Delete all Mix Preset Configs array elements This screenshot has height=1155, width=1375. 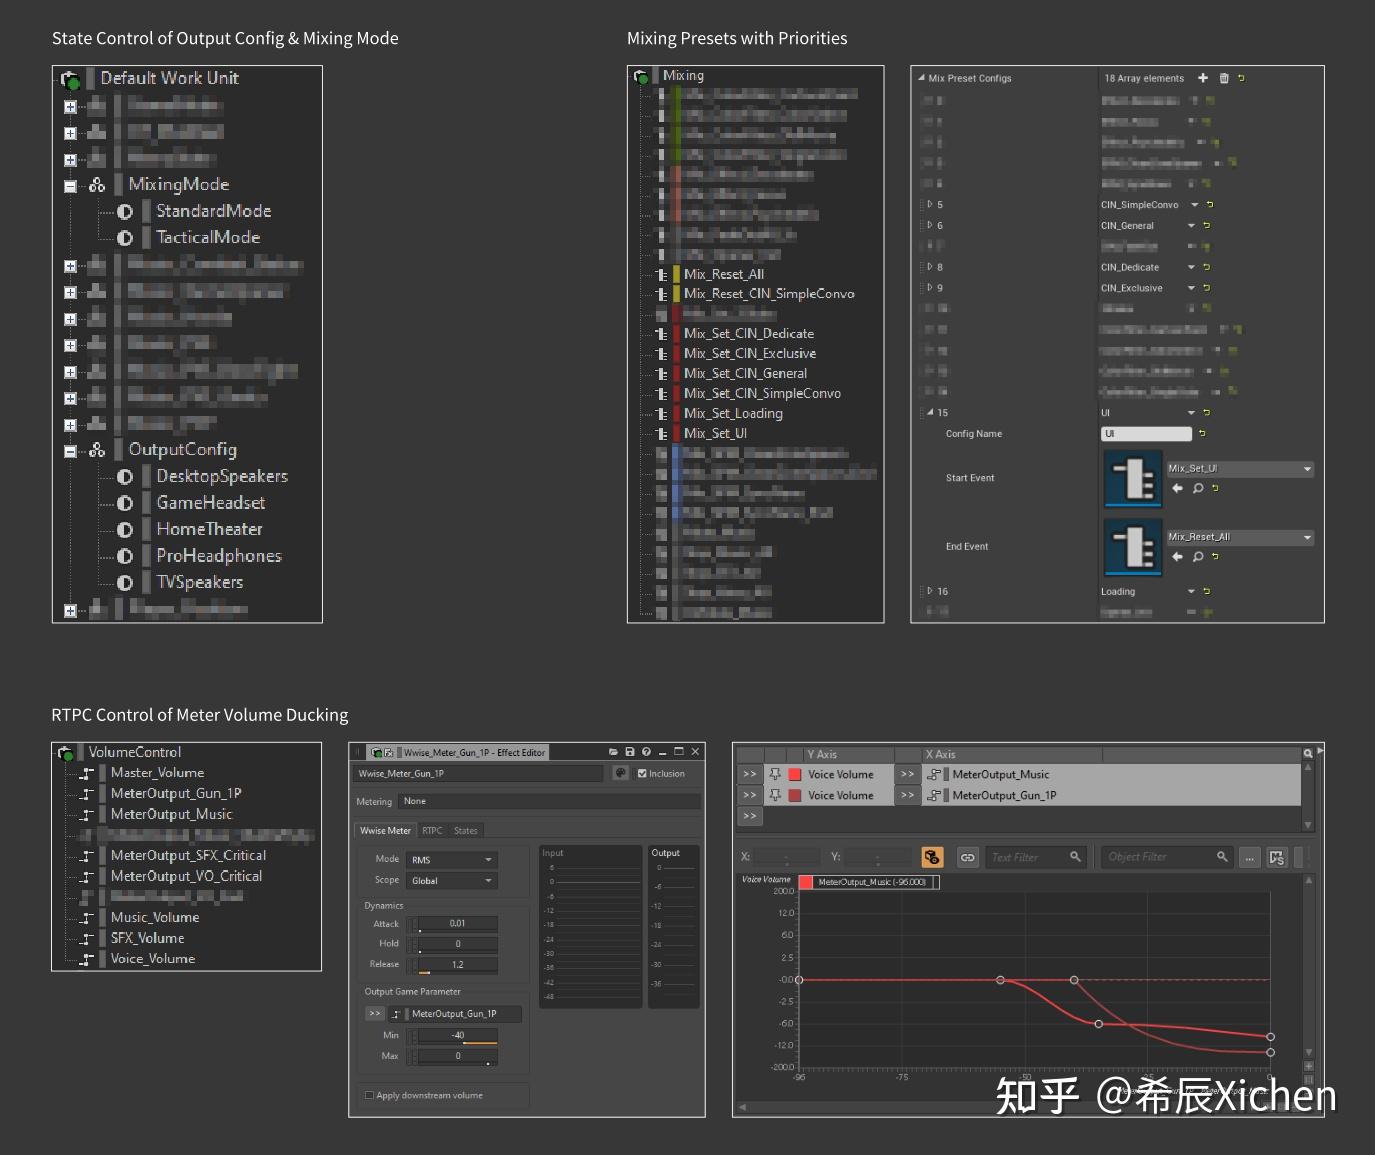pos(1224,78)
